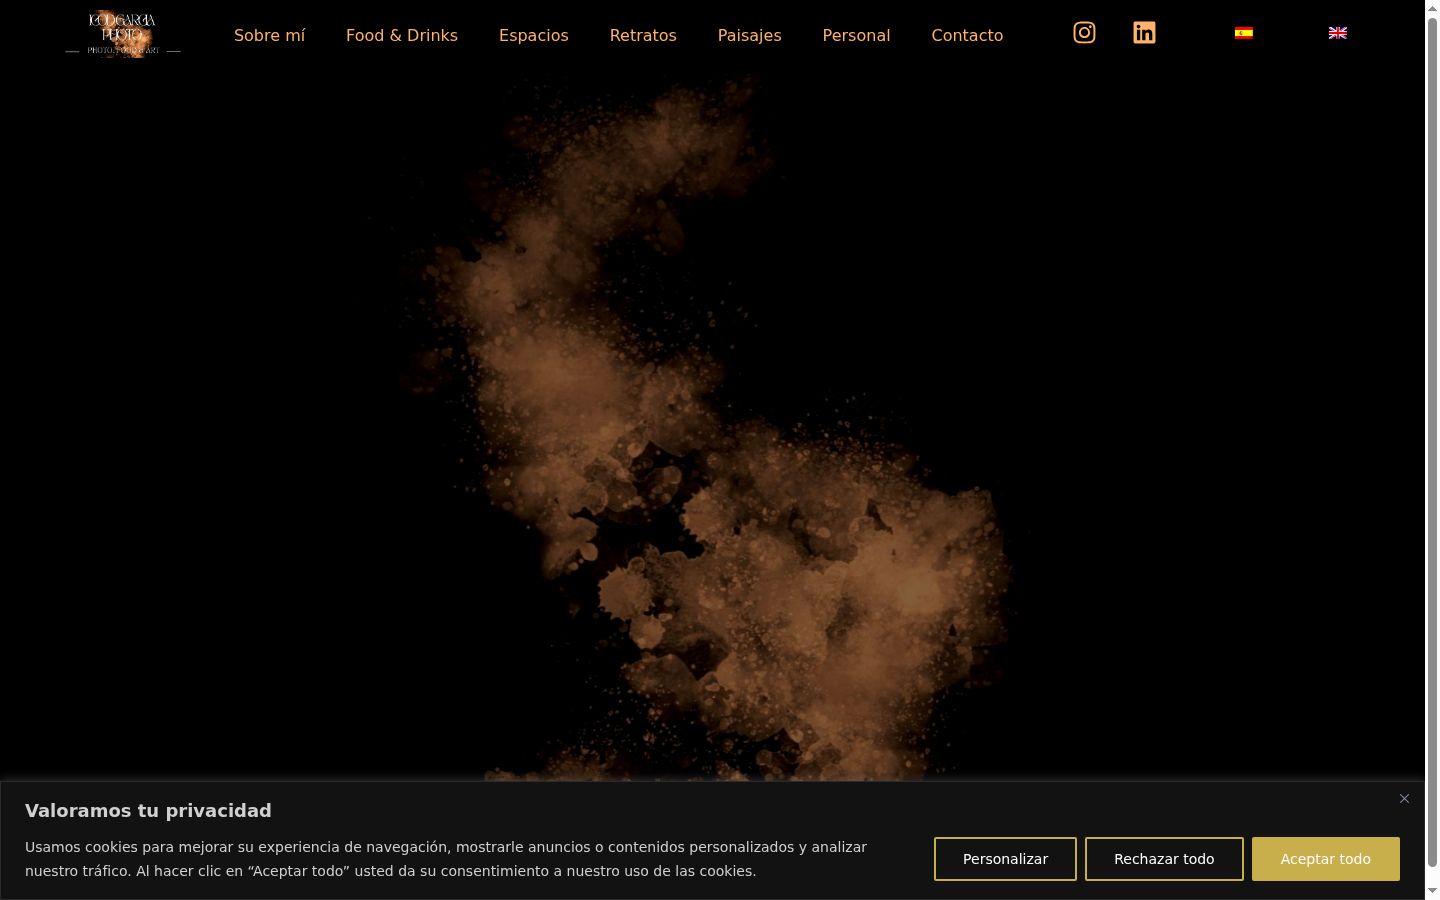Click the site logo in the header
1440x900 pixels.
[x=123, y=34]
